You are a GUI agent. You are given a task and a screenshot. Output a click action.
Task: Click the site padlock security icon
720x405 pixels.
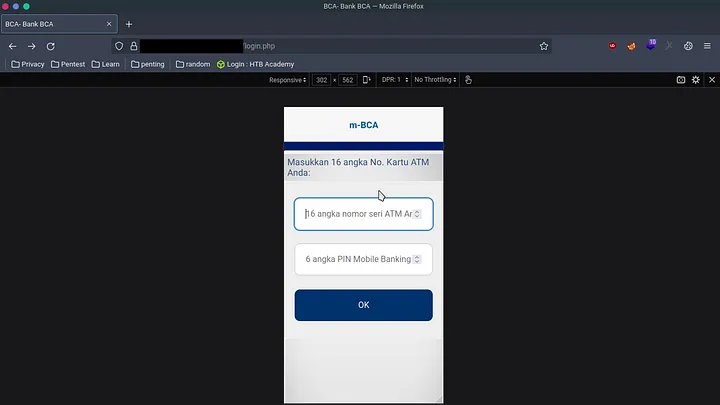134,46
